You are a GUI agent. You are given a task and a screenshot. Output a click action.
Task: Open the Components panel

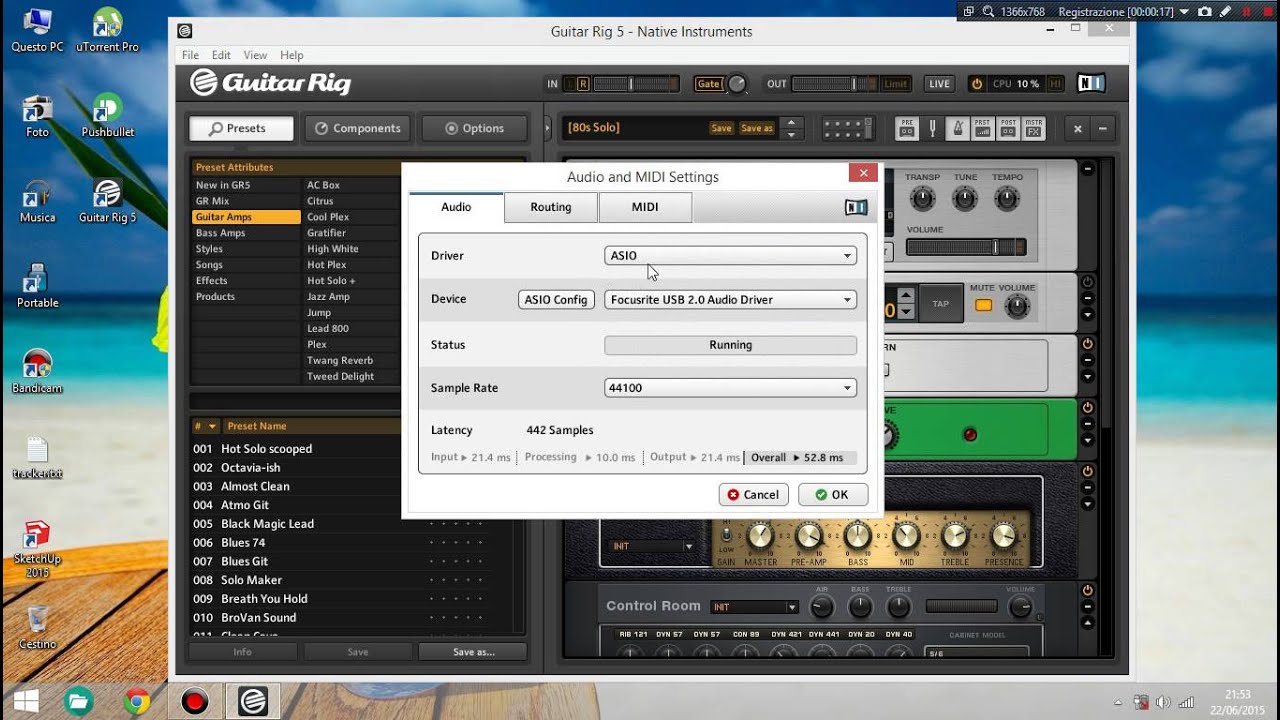click(x=358, y=128)
